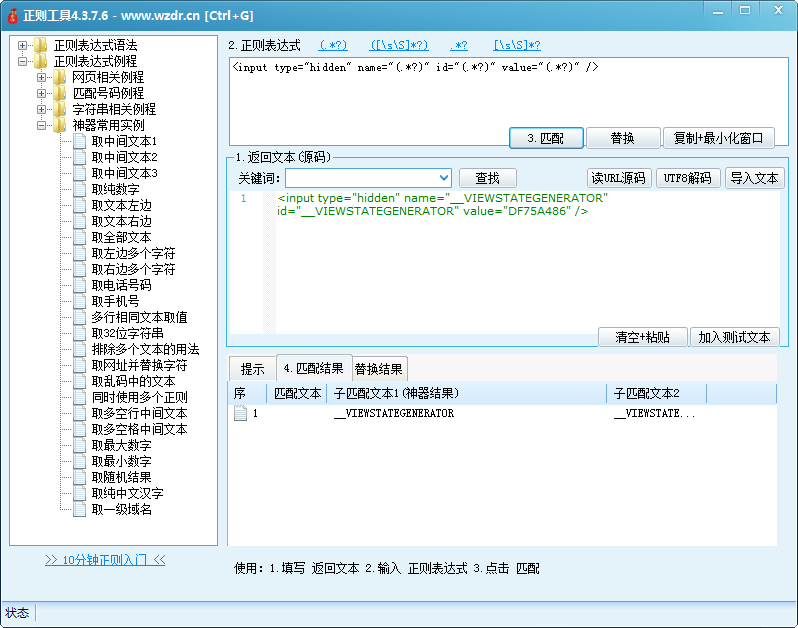Open the 关键词 dropdown list
The image size is (798, 628).
click(x=443, y=178)
